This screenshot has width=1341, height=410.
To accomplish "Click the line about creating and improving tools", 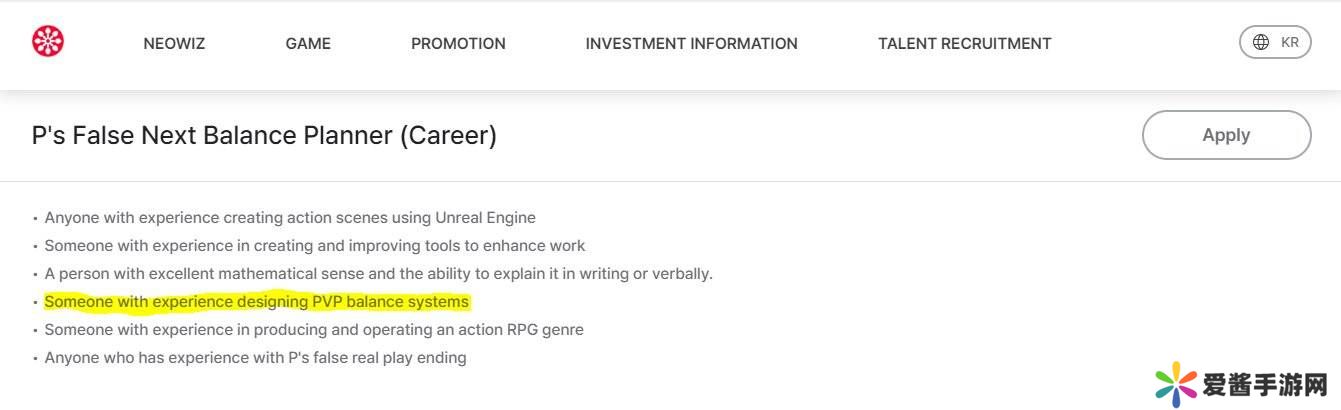I will click(x=315, y=246).
